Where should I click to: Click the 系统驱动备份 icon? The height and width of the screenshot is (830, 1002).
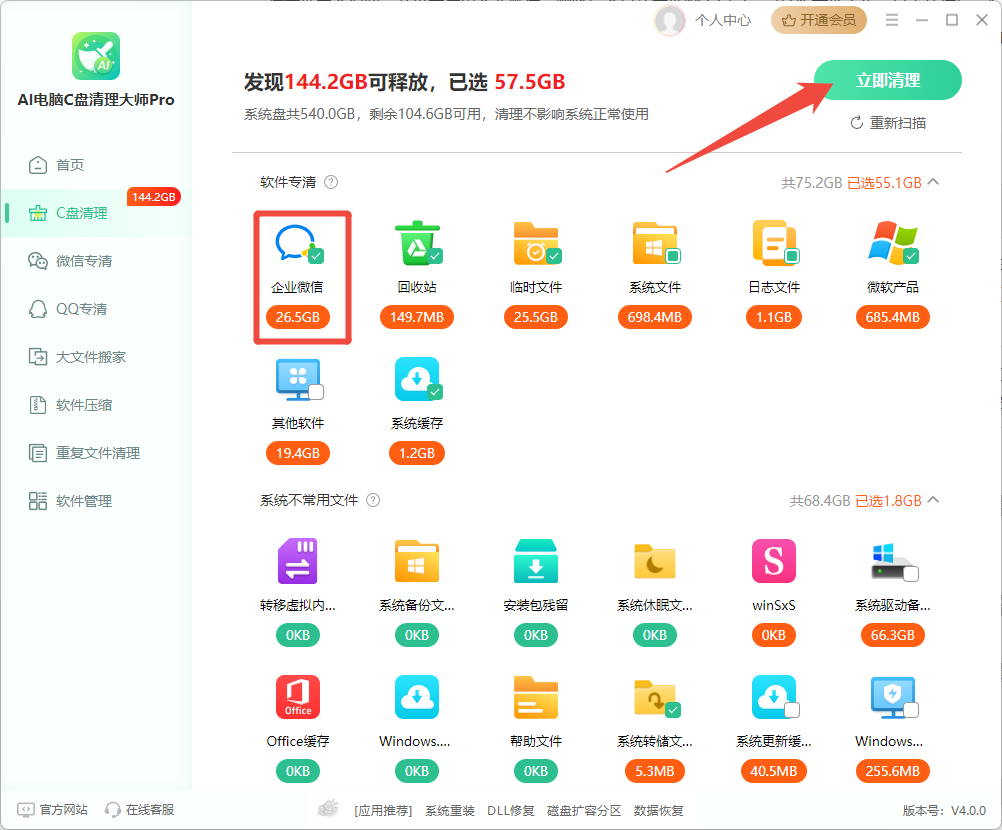pyautogui.click(x=891, y=560)
